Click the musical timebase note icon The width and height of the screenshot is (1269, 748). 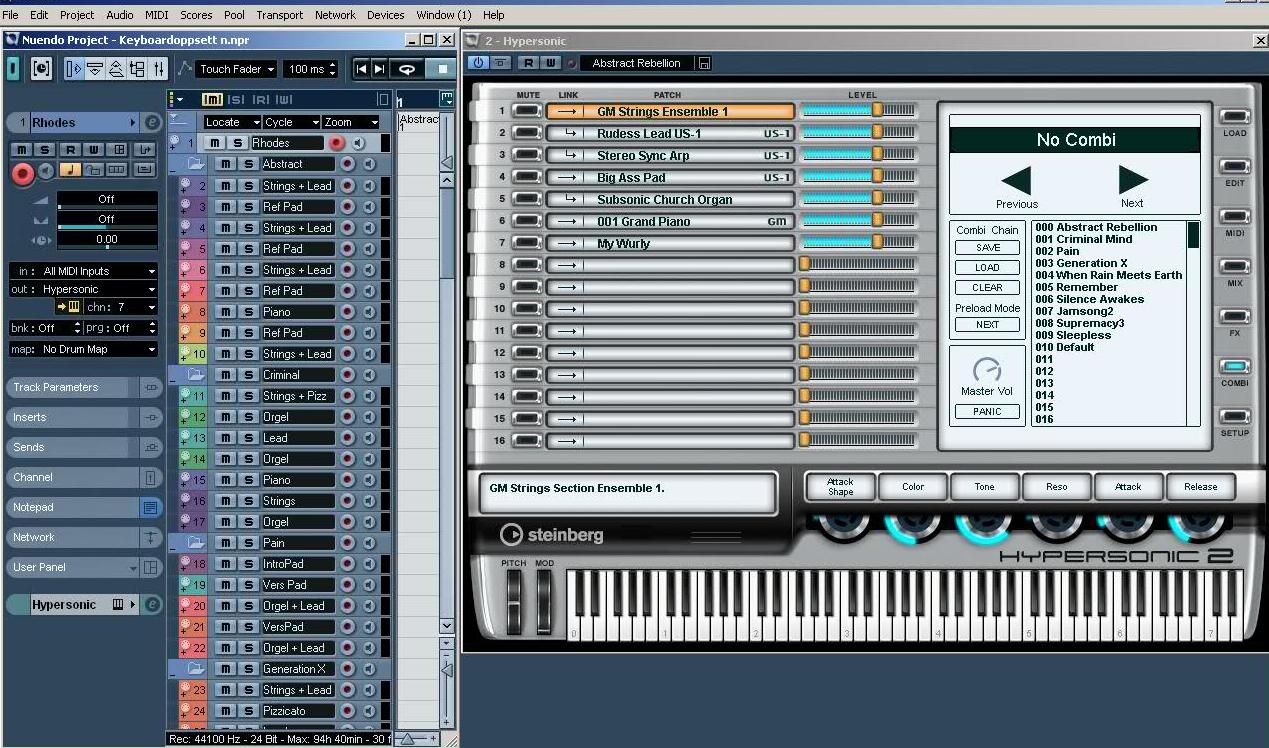(70, 171)
